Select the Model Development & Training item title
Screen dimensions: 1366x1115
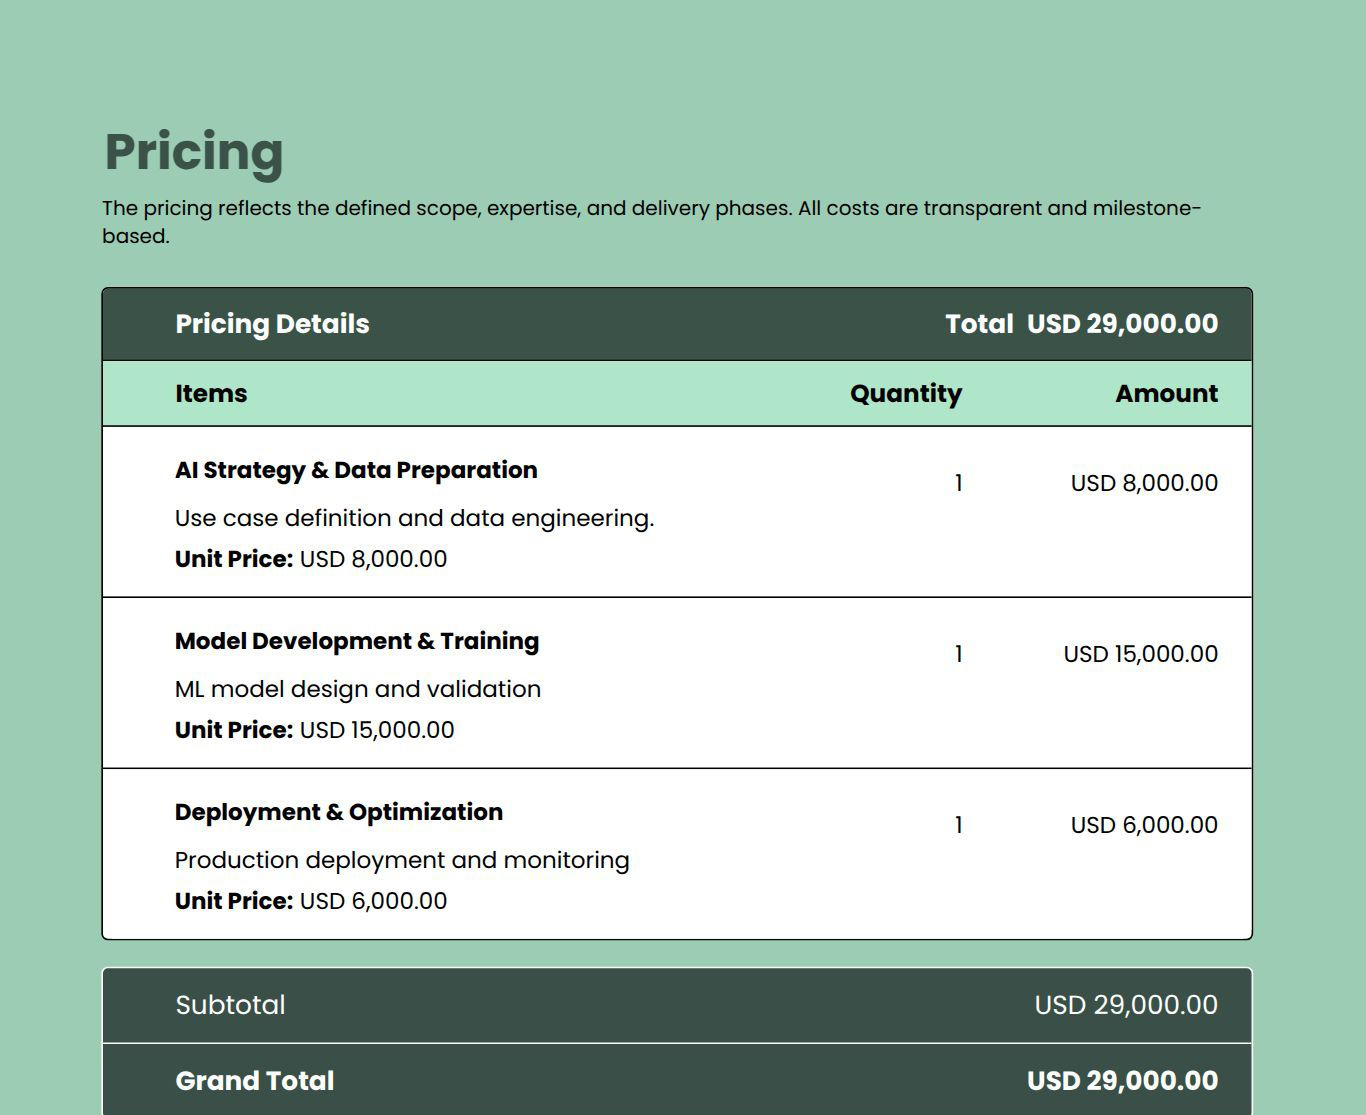coord(357,641)
